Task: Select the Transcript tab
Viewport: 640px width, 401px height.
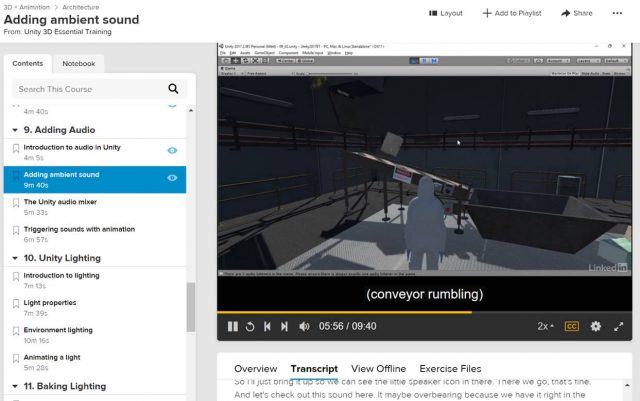Action: pyautogui.click(x=314, y=369)
